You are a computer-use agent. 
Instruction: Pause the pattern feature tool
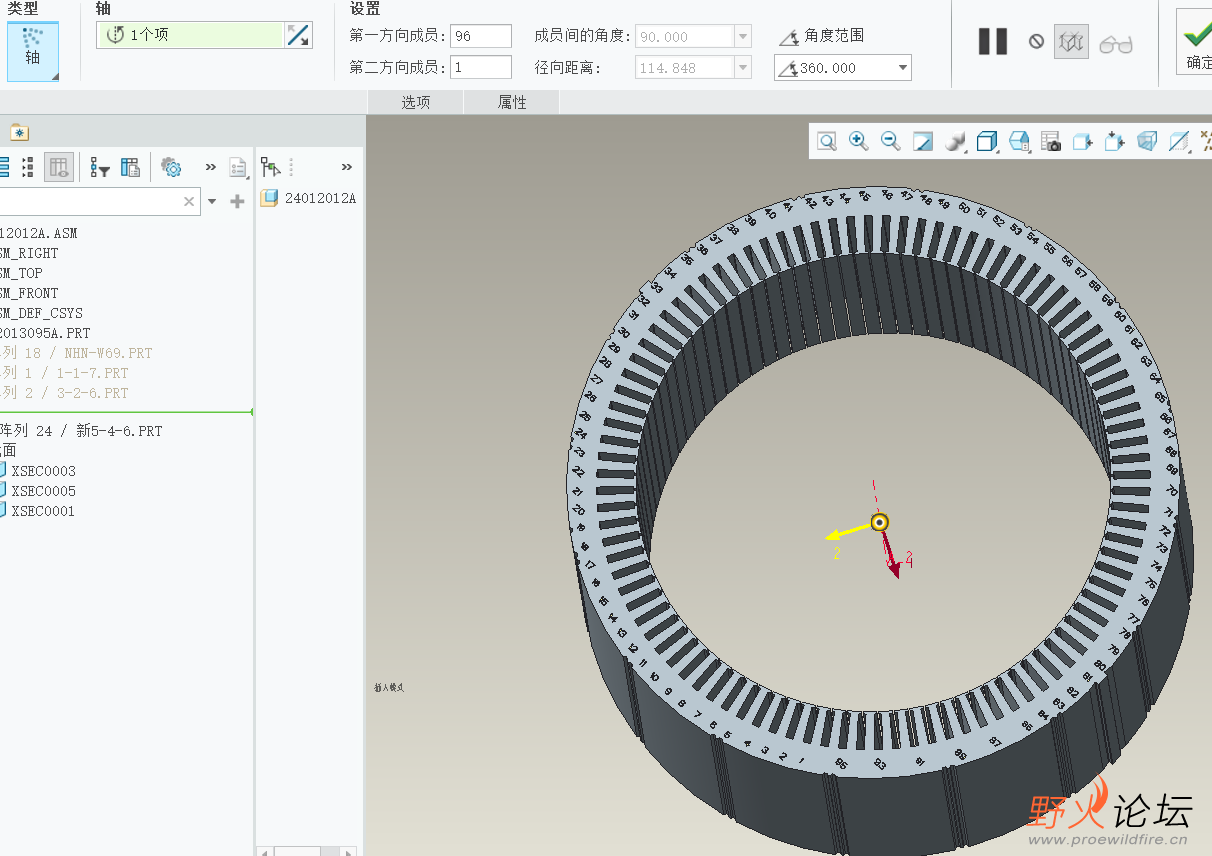pyautogui.click(x=993, y=42)
